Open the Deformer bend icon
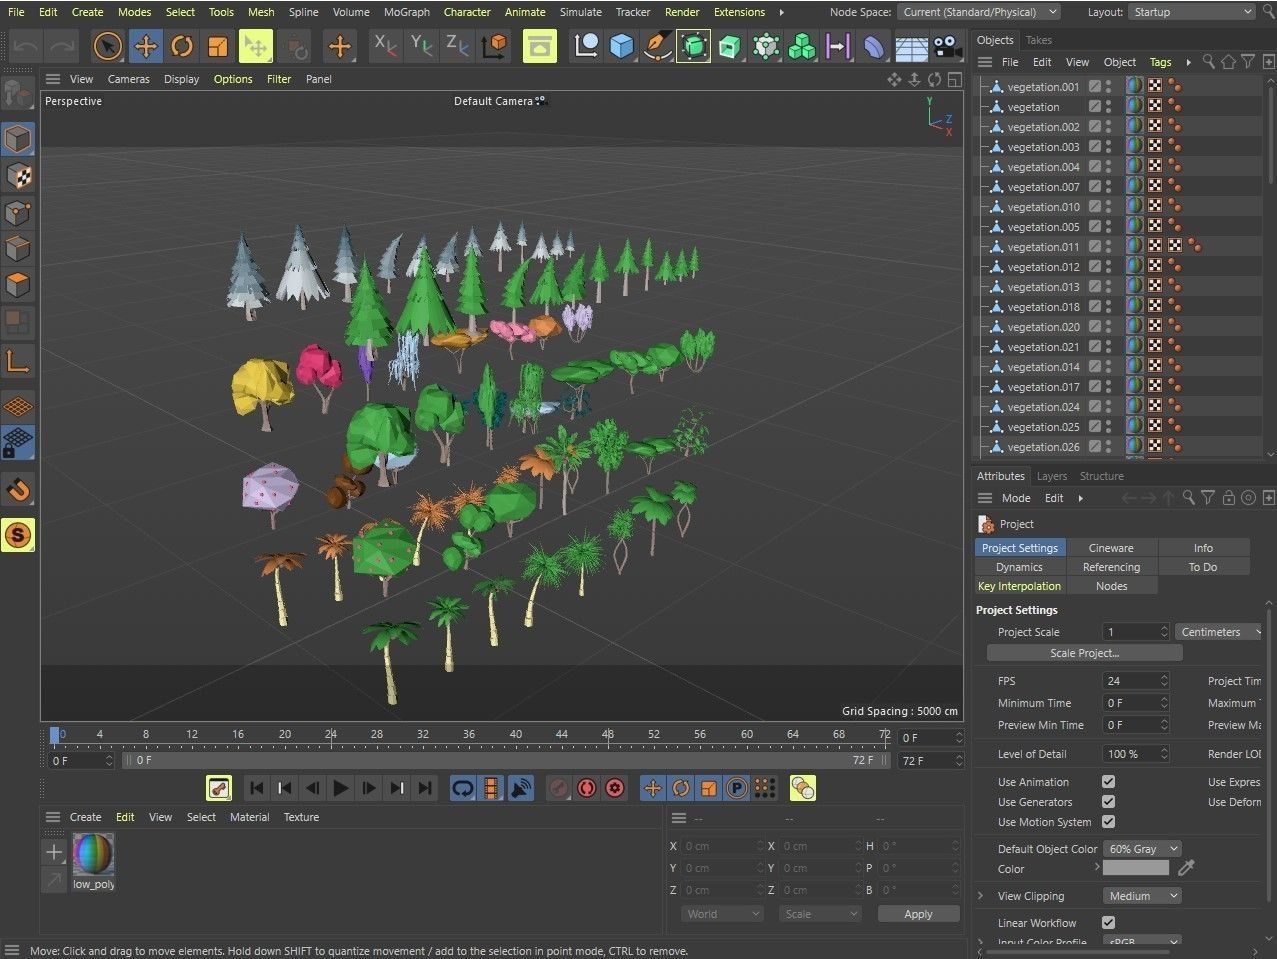The height and width of the screenshot is (959, 1277). pyautogui.click(x=873, y=46)
